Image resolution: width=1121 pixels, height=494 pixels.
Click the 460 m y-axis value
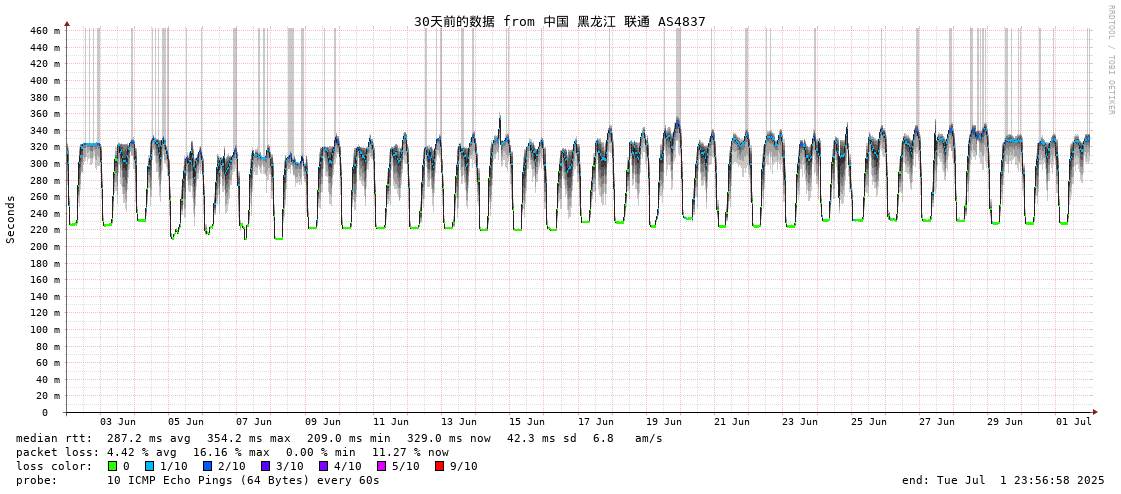45,31
